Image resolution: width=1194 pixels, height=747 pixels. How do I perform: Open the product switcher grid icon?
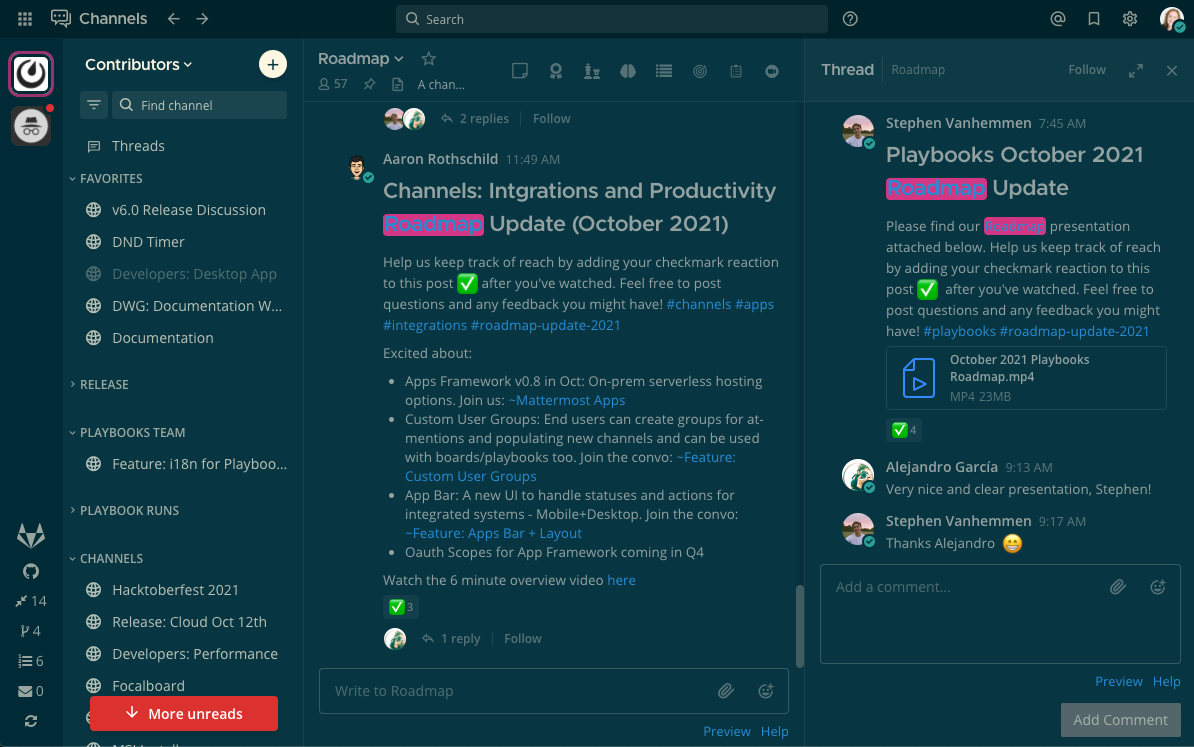[x=24, y=18]
